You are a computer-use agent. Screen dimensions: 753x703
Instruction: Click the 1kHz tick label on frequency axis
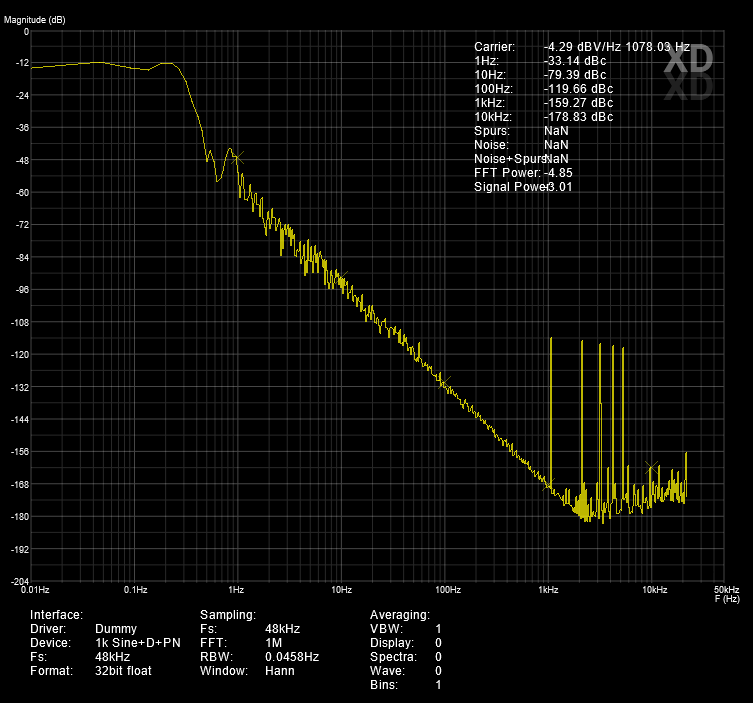coord(548,590)
